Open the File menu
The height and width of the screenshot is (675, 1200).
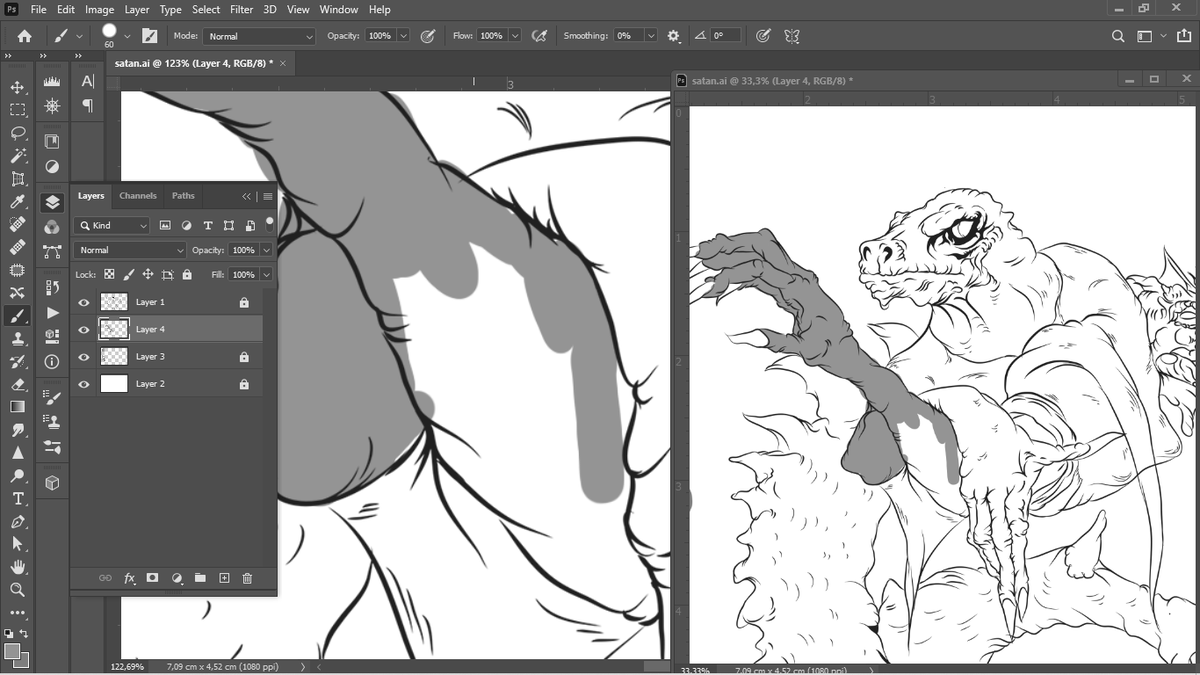click(38, 9)
